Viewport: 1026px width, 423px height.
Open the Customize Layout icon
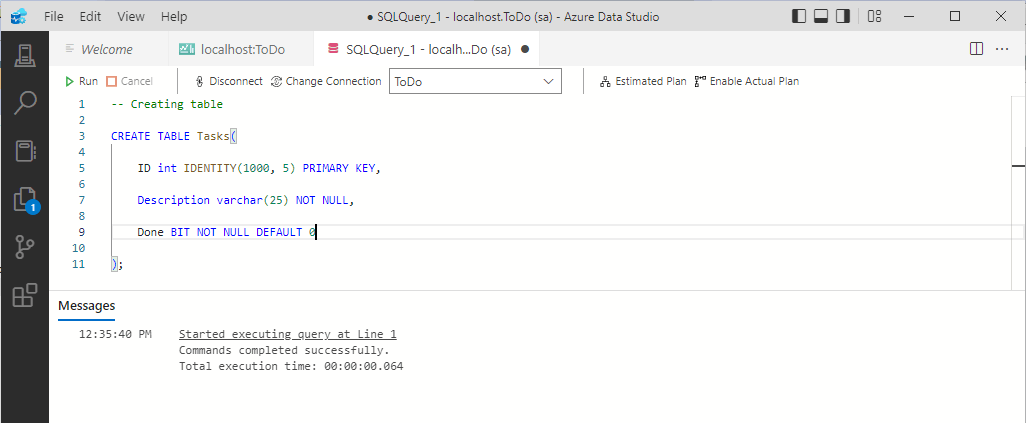(874, 16)
